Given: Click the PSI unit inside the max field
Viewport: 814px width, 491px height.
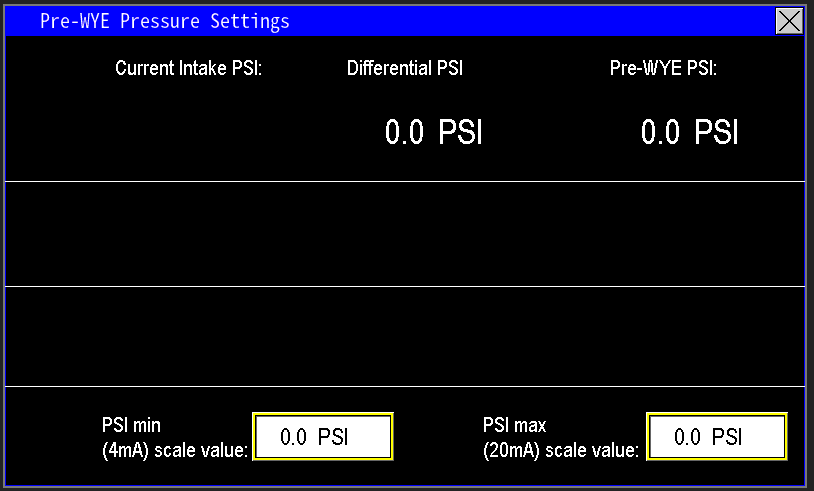Looking at the screenshot, I should tap(727, 437).
